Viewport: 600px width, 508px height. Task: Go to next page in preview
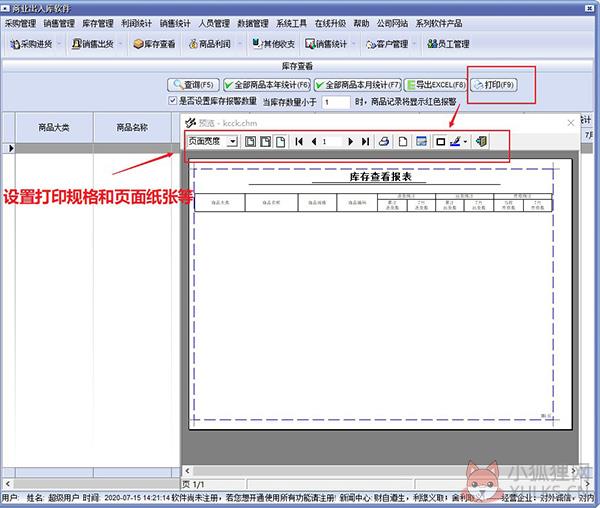tap(350, 142)
